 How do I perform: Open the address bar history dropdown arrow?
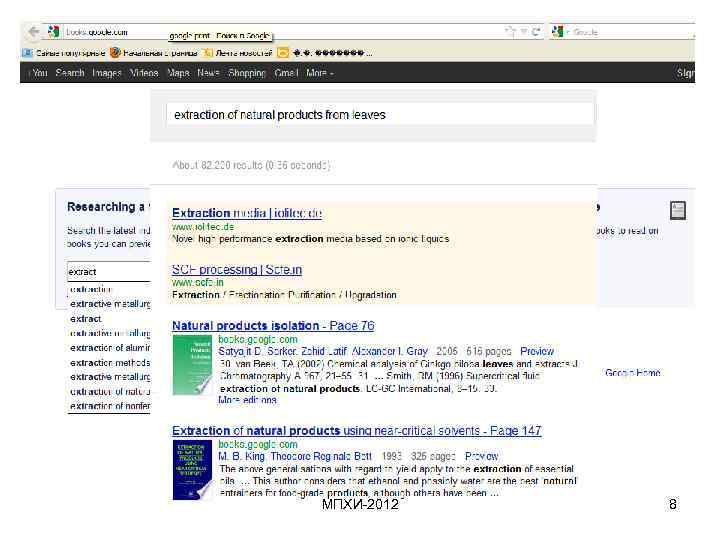[523, 32]
